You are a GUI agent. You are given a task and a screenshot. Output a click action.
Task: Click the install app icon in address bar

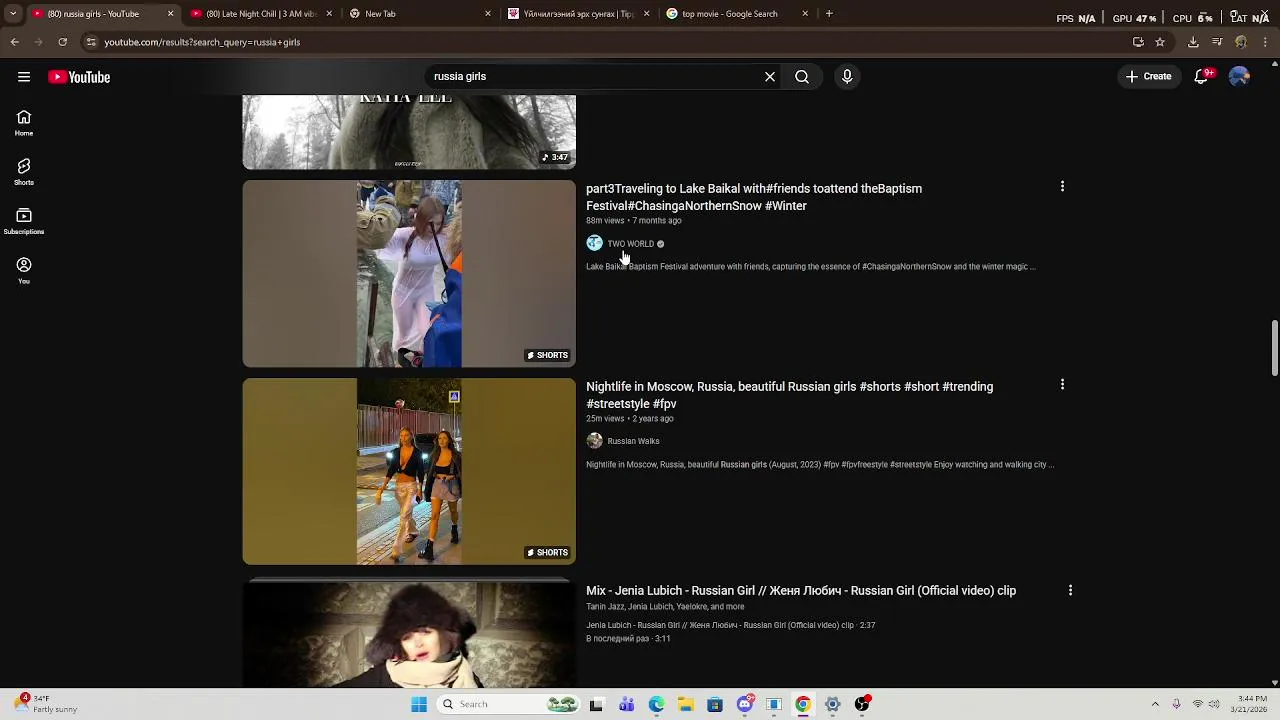pyautogui.click(x=1138, y=42)
